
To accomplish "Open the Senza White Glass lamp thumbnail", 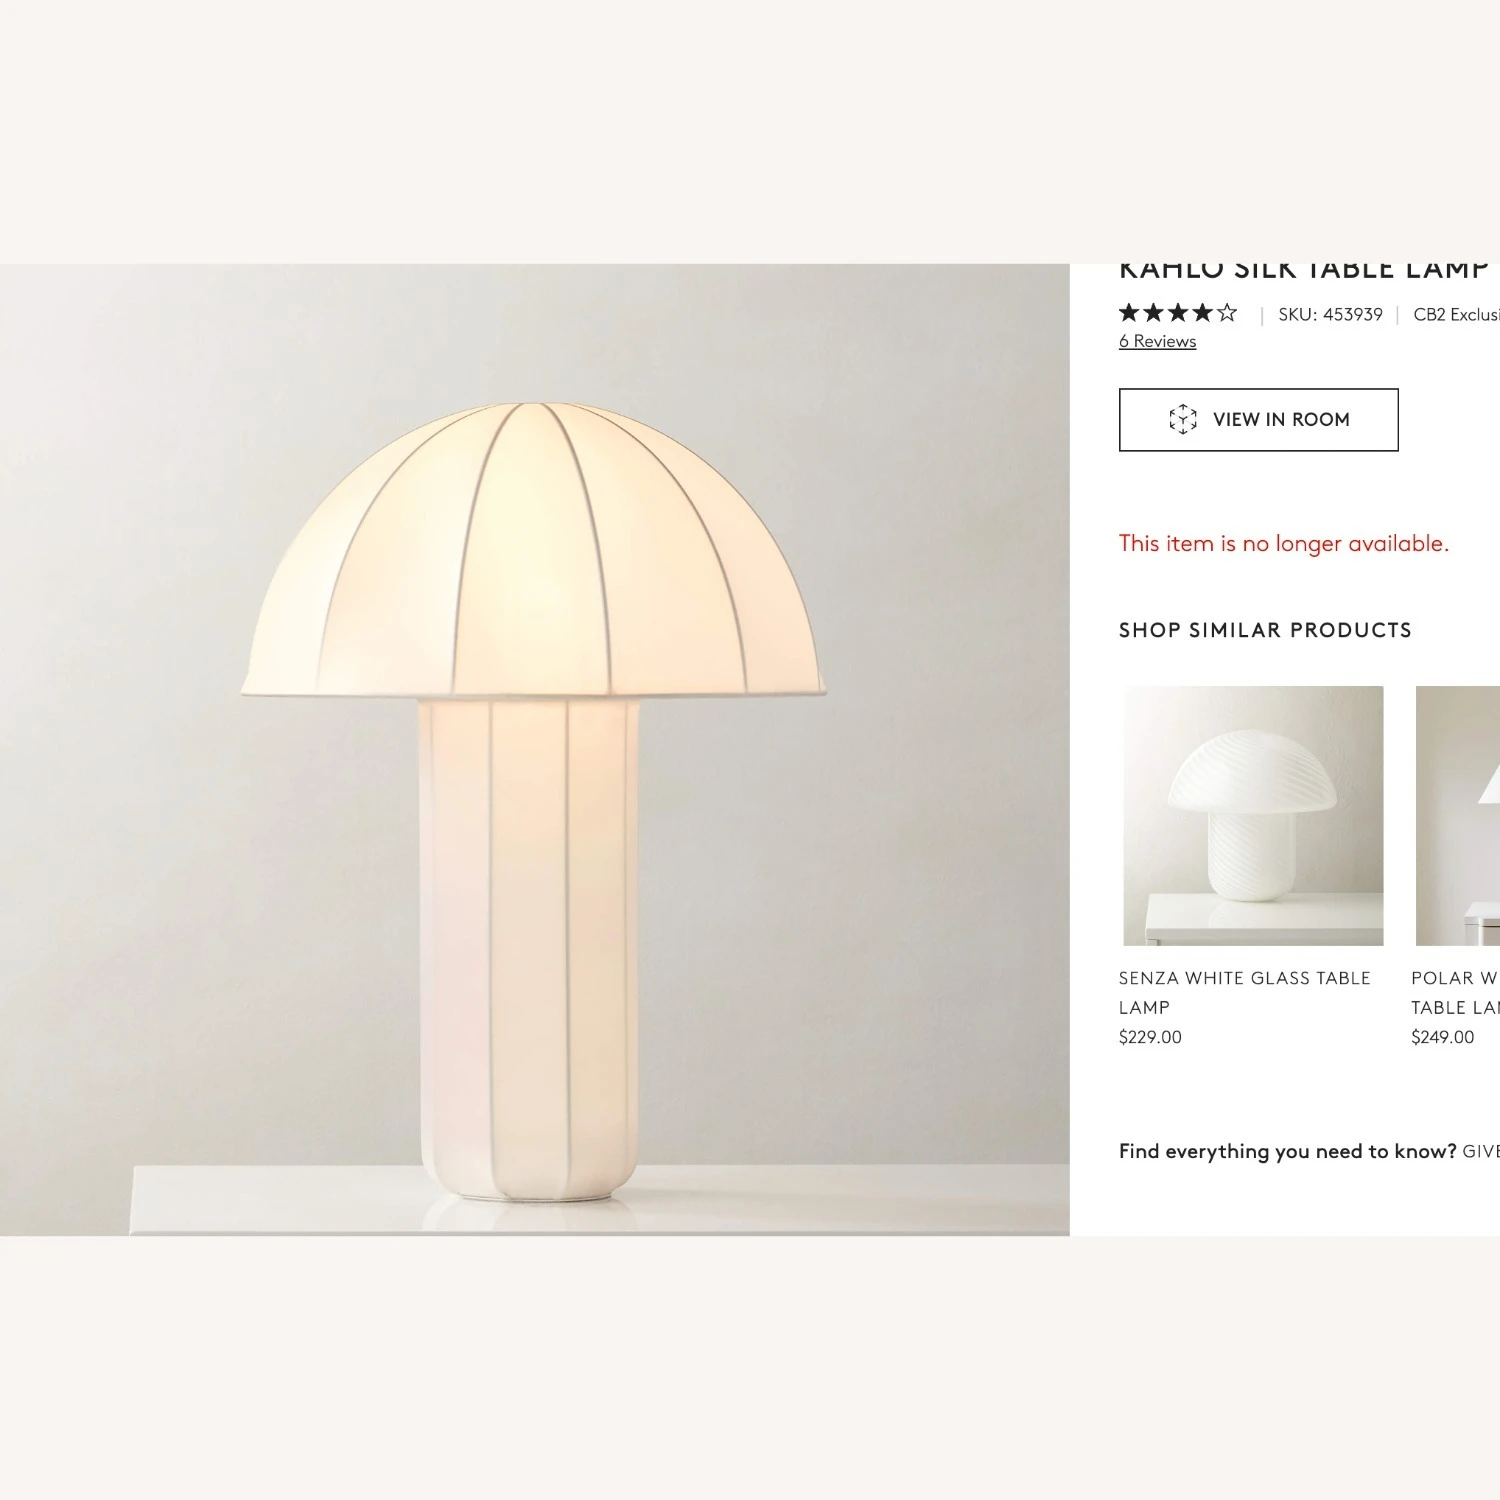I will tap(1253, 816).
